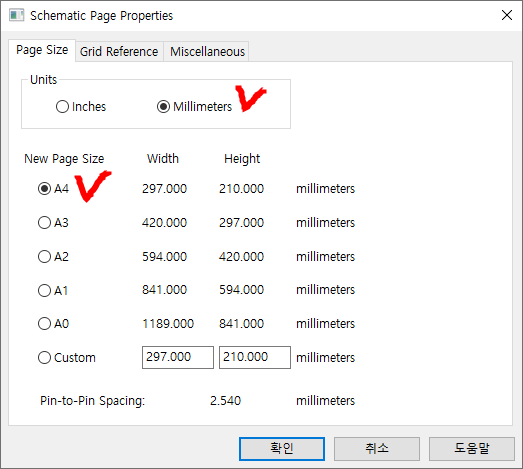Click the Width column heading
This screenshot has width=523, height=469.
(163, 159)
